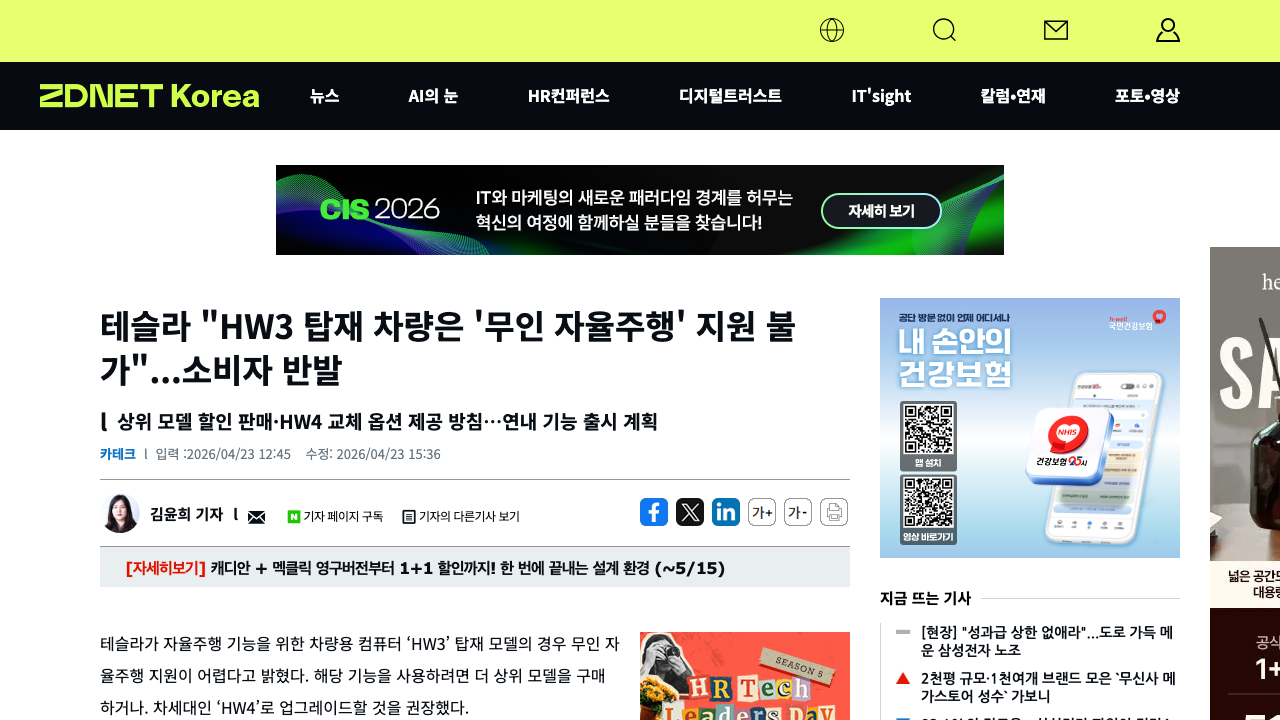This screenshot has height=720, width=1280.
Task: Open the newsletter envelope icon
Action: pos(1056,30)
